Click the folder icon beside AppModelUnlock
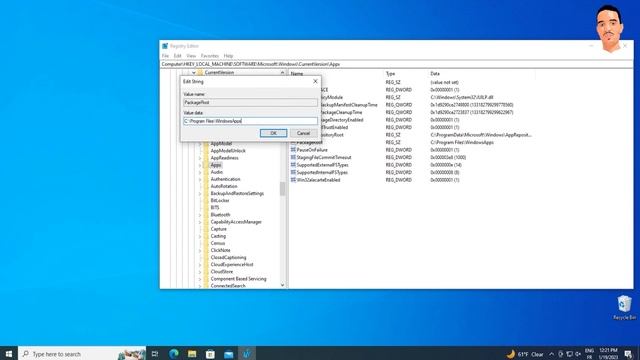640x360 pixels. (206, 151)
